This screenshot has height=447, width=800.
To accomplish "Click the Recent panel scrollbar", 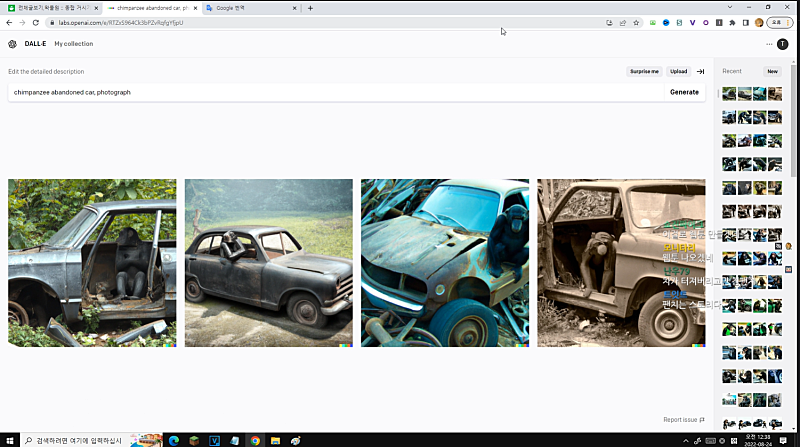I will pos(793,120).
